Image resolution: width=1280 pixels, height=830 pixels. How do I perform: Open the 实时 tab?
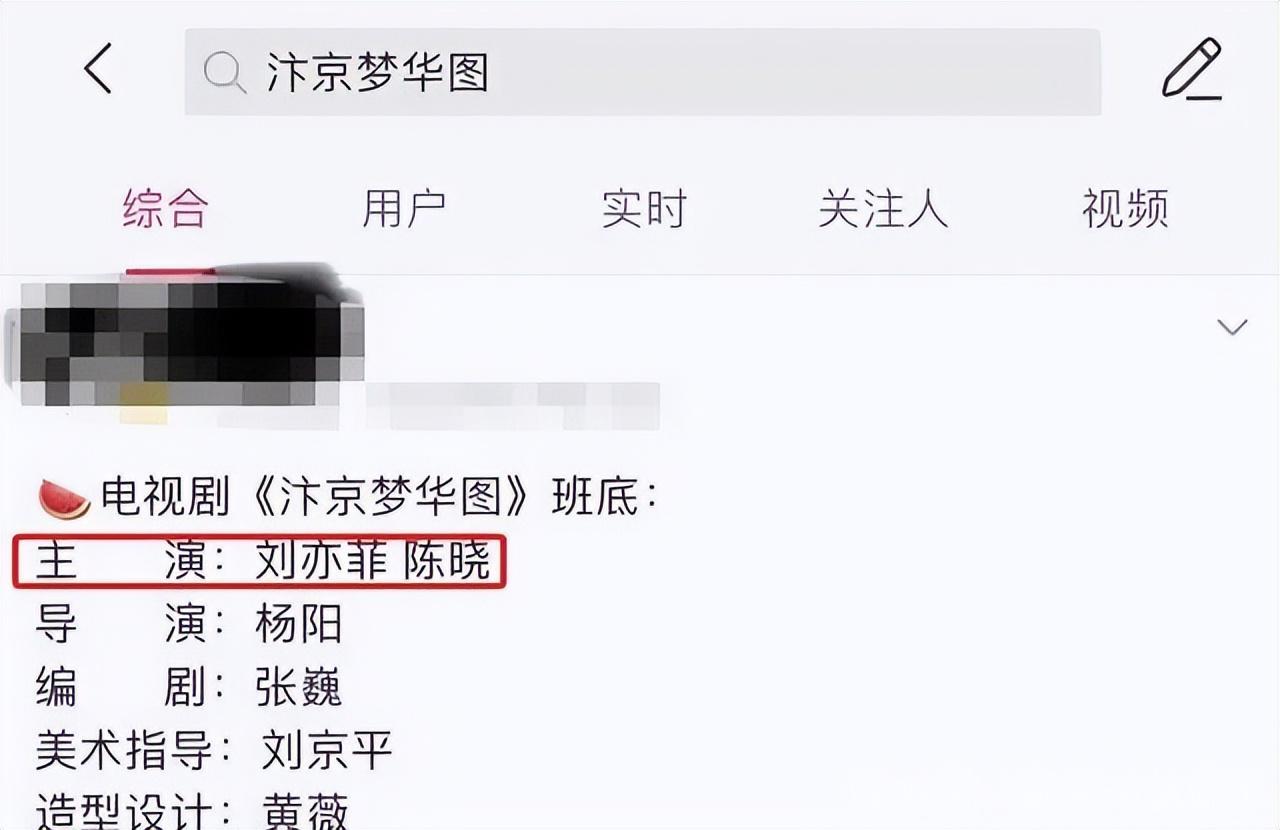644,210
